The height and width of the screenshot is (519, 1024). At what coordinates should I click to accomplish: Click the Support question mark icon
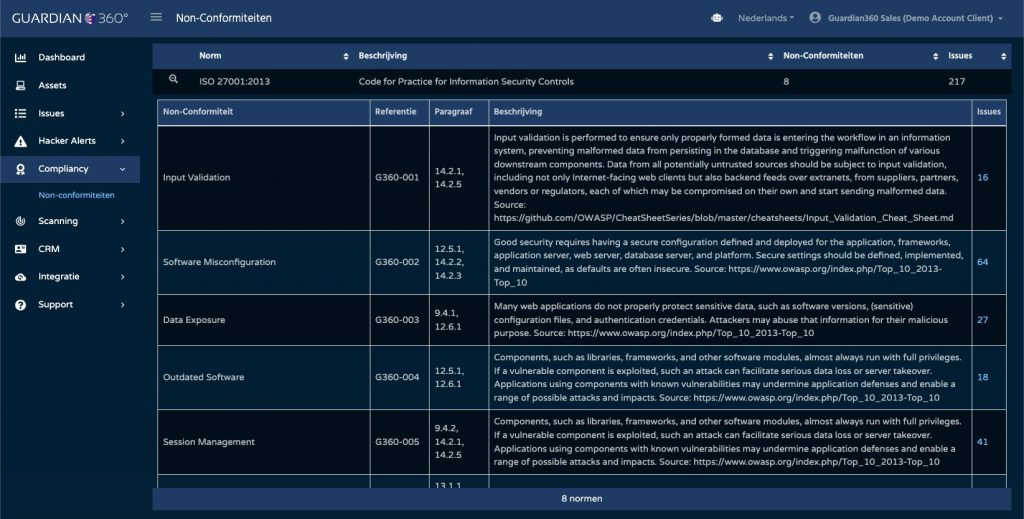tap(20, 305)
